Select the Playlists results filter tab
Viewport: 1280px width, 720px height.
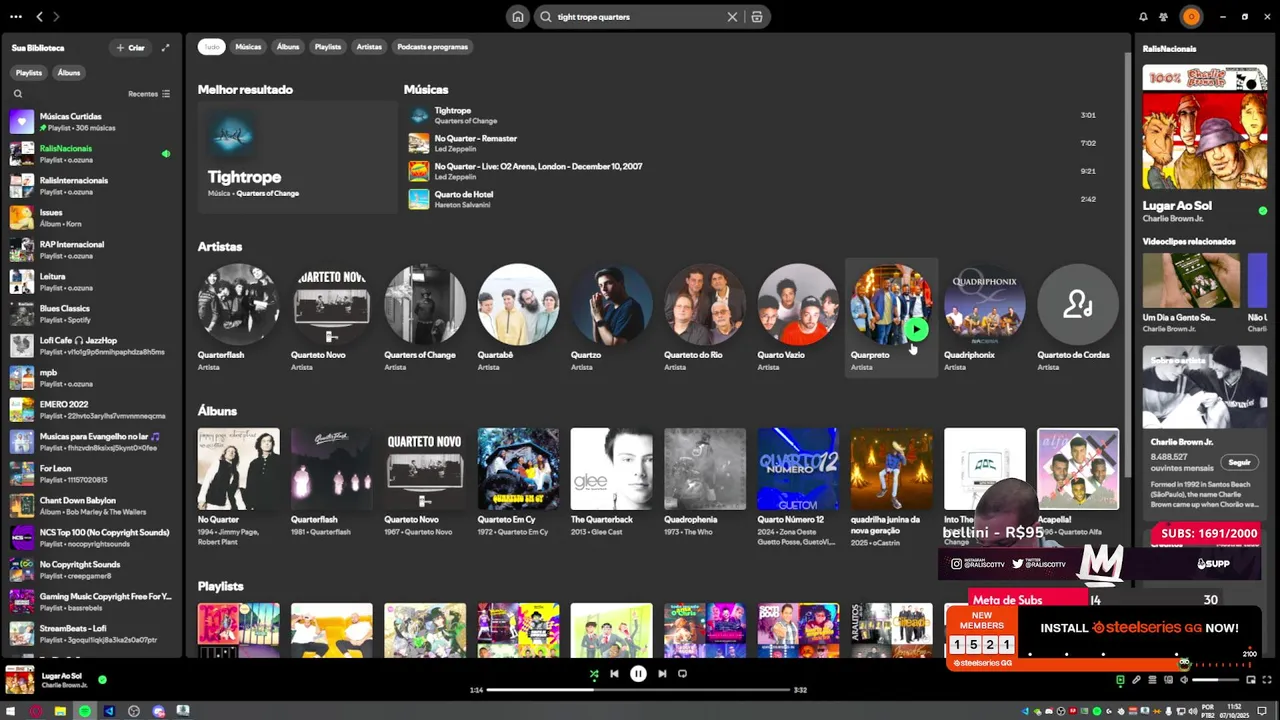point(328,47)
